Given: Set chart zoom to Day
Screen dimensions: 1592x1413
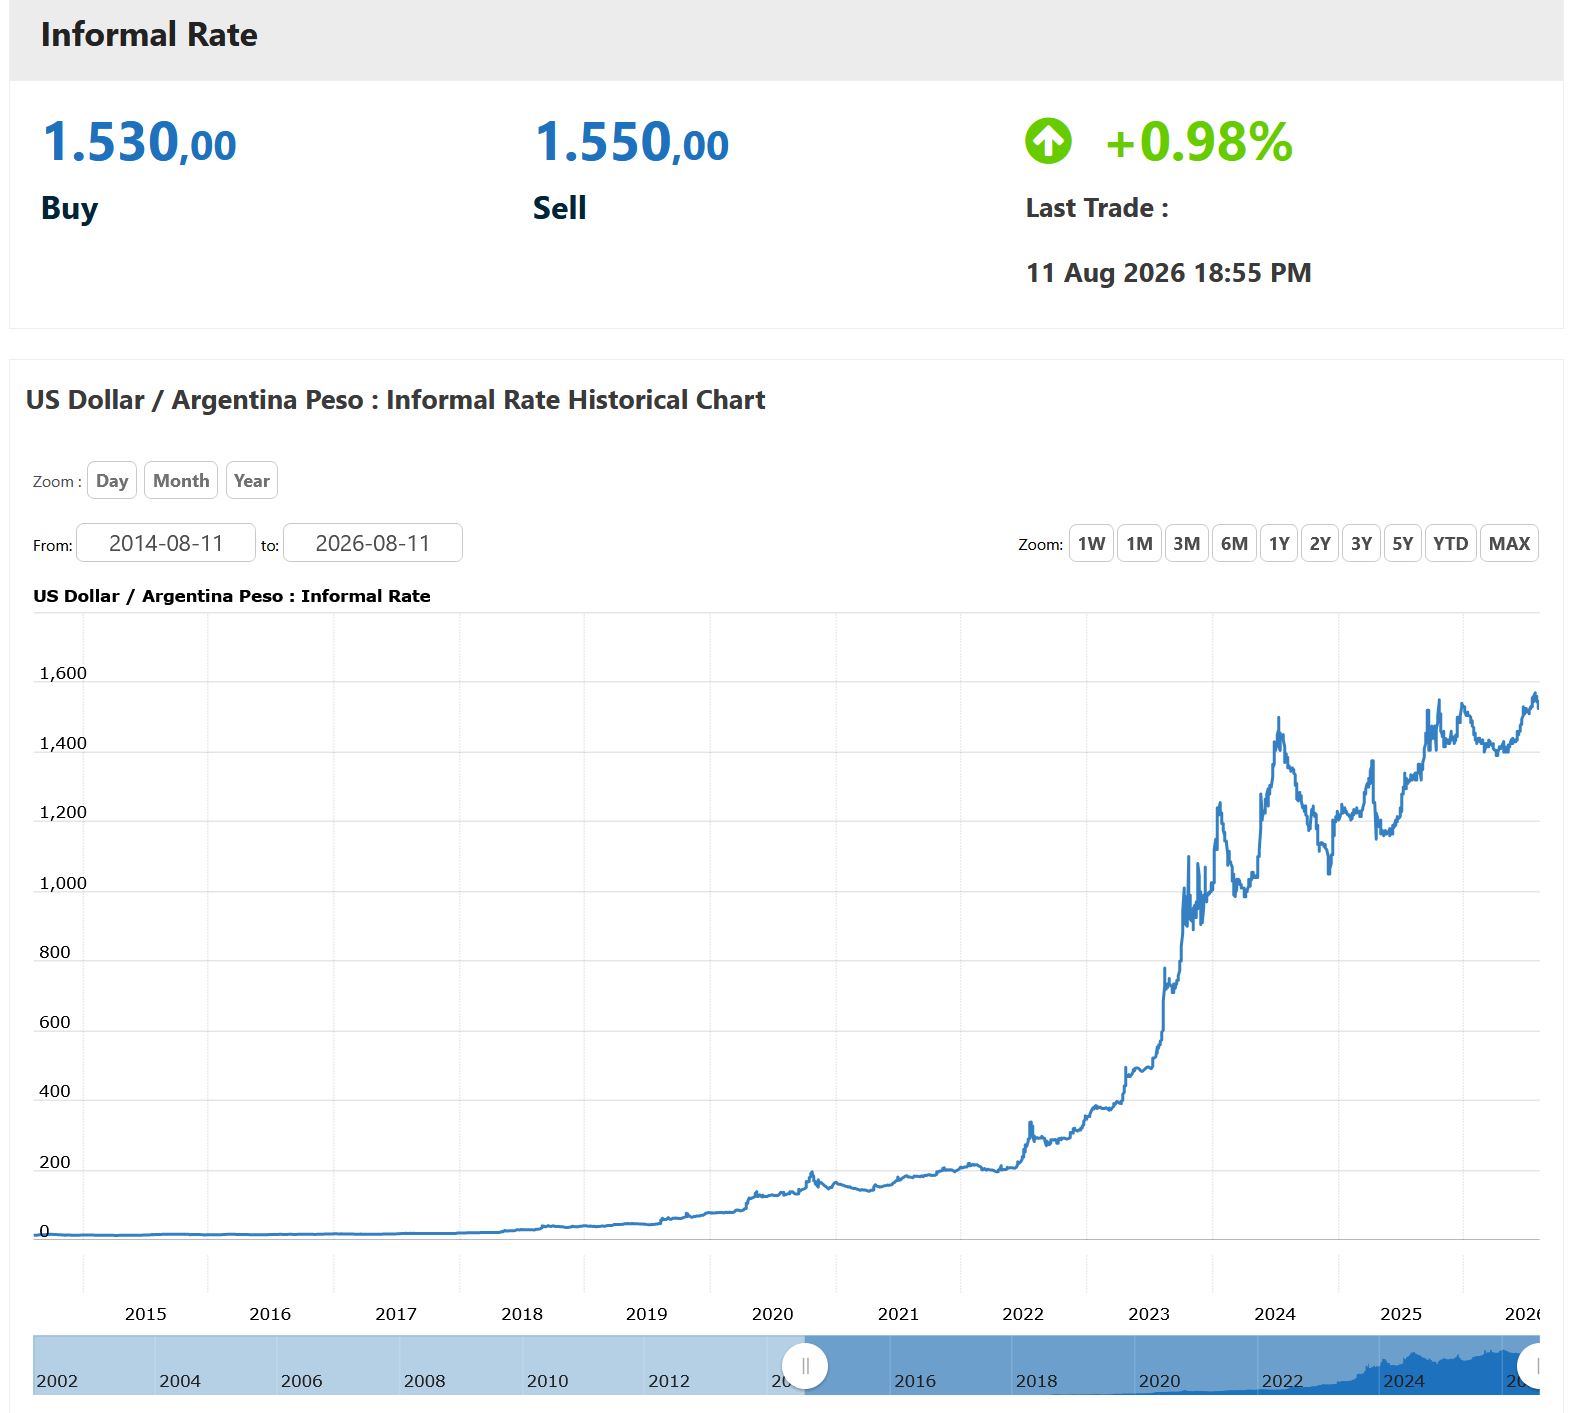Looking at the screenshot, I should (112, 481).
